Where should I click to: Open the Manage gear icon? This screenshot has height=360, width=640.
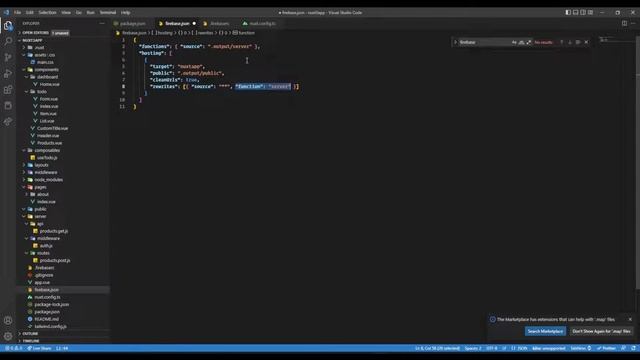8,336
